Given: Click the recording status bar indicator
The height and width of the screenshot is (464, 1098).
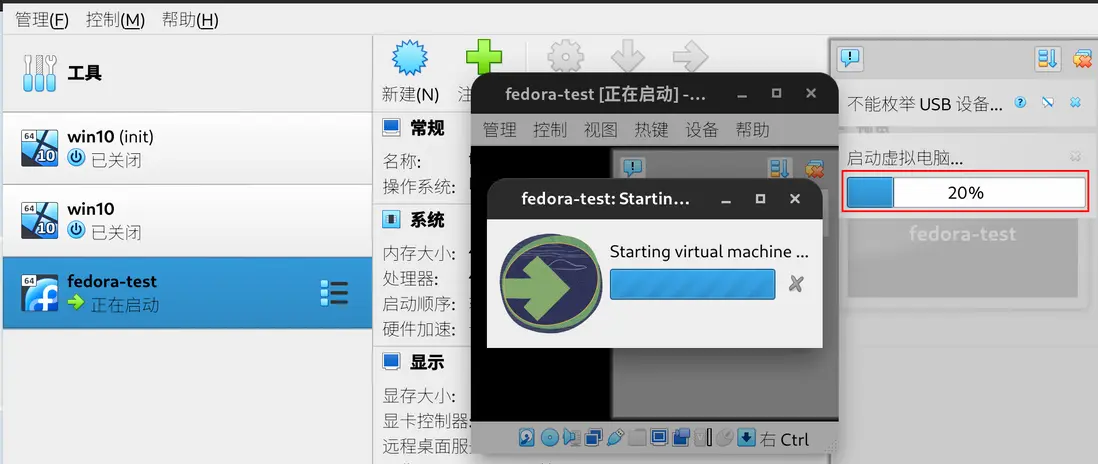Looking at the screenshot, I should click(681, 437).
